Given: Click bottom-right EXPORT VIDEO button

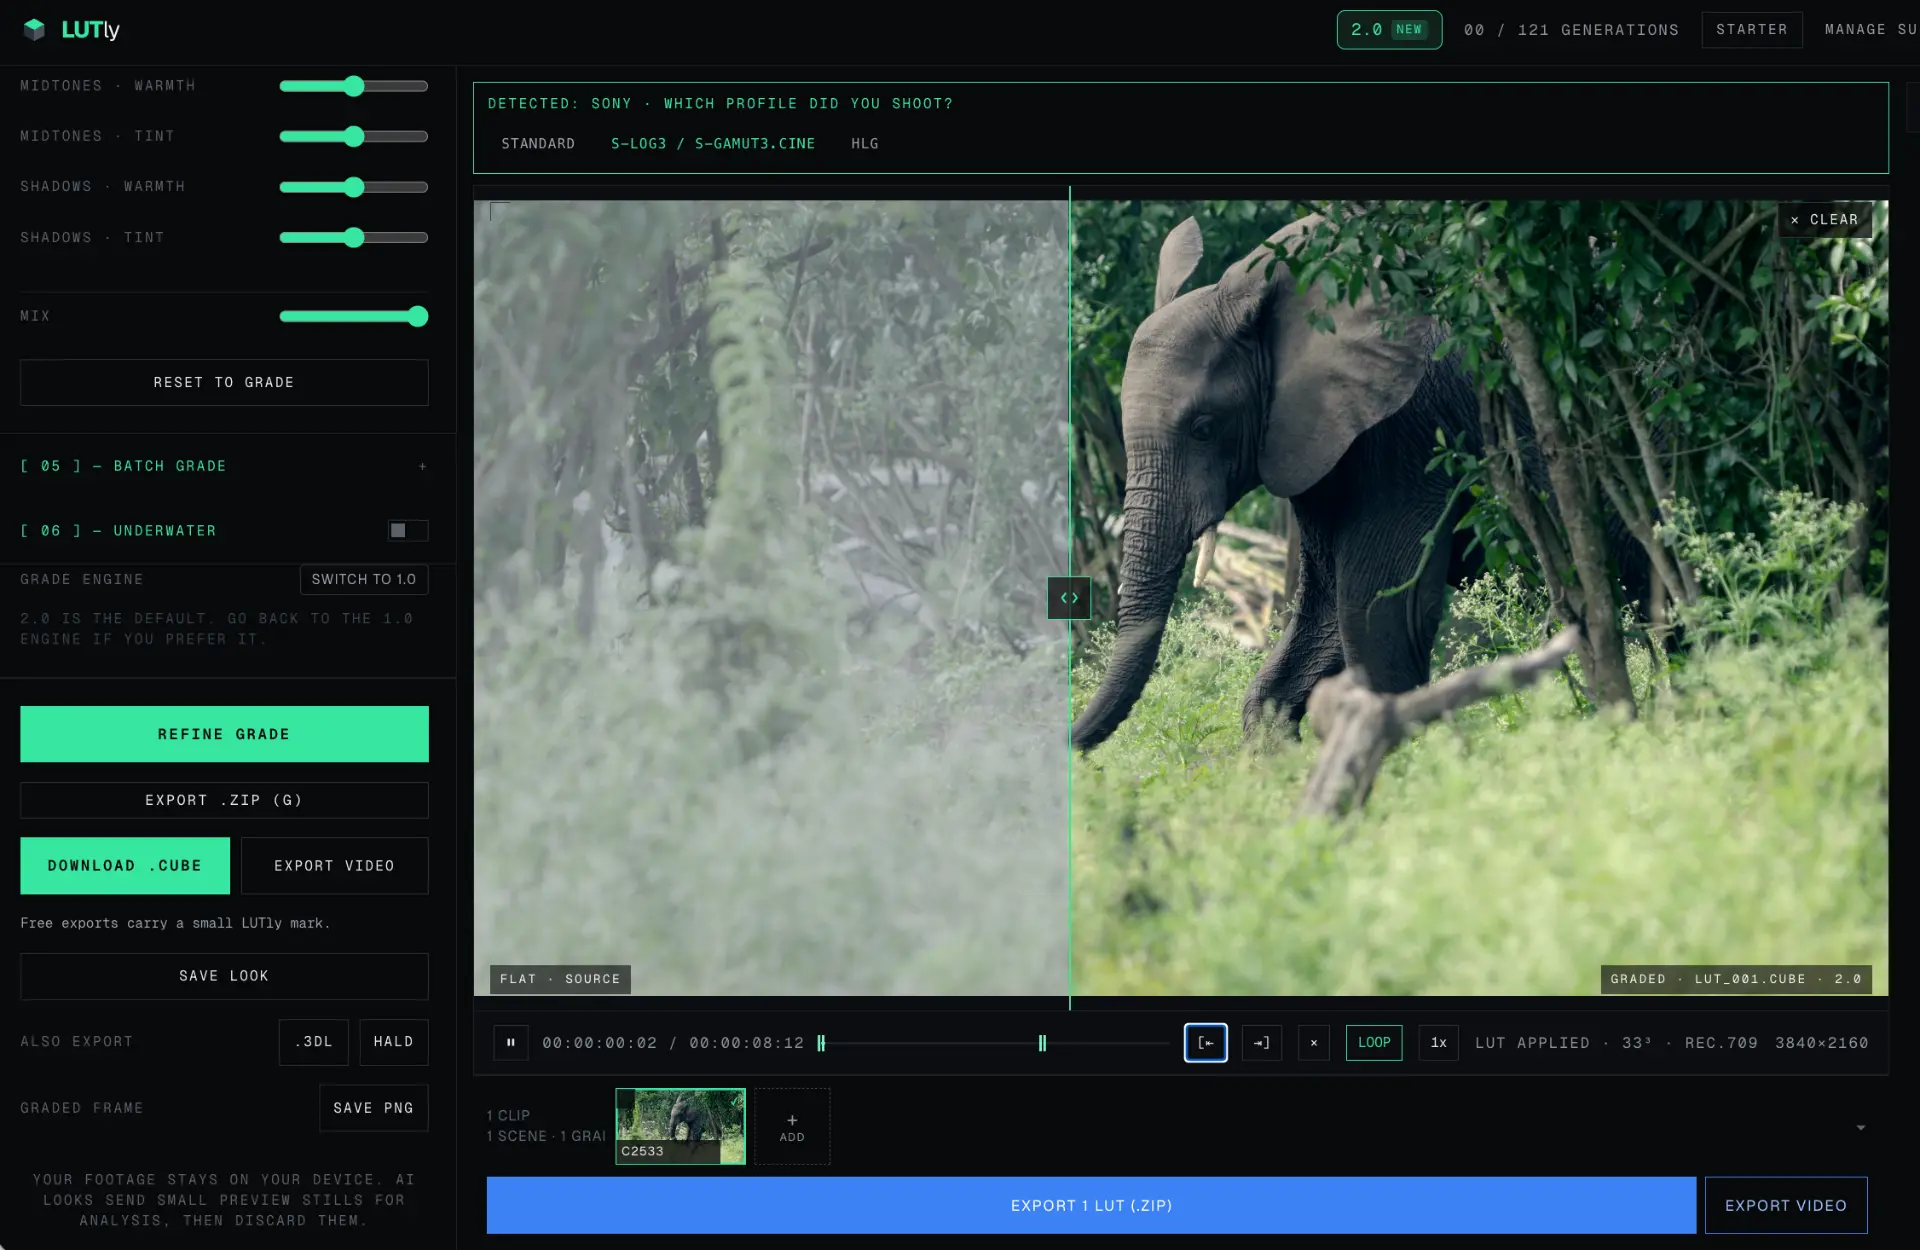Looking at the screenshot, I should (x=1786, y=1206).
